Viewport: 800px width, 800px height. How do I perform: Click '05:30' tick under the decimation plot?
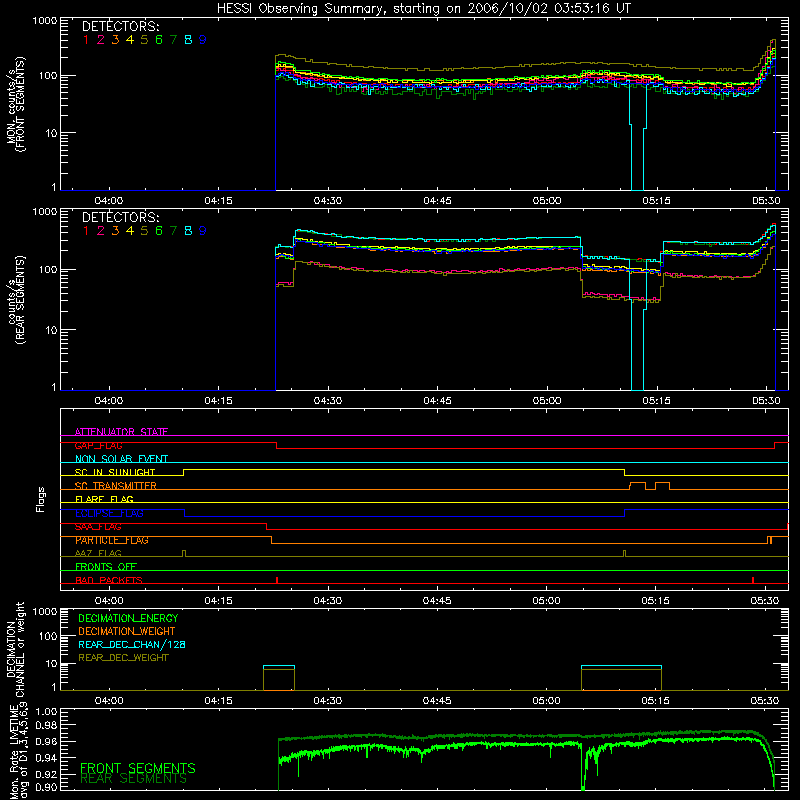[765, 701]
